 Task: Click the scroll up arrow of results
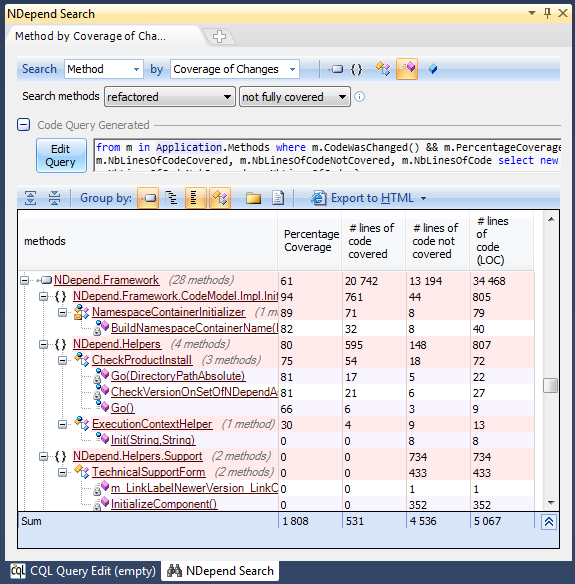click(x=551, y=219)
